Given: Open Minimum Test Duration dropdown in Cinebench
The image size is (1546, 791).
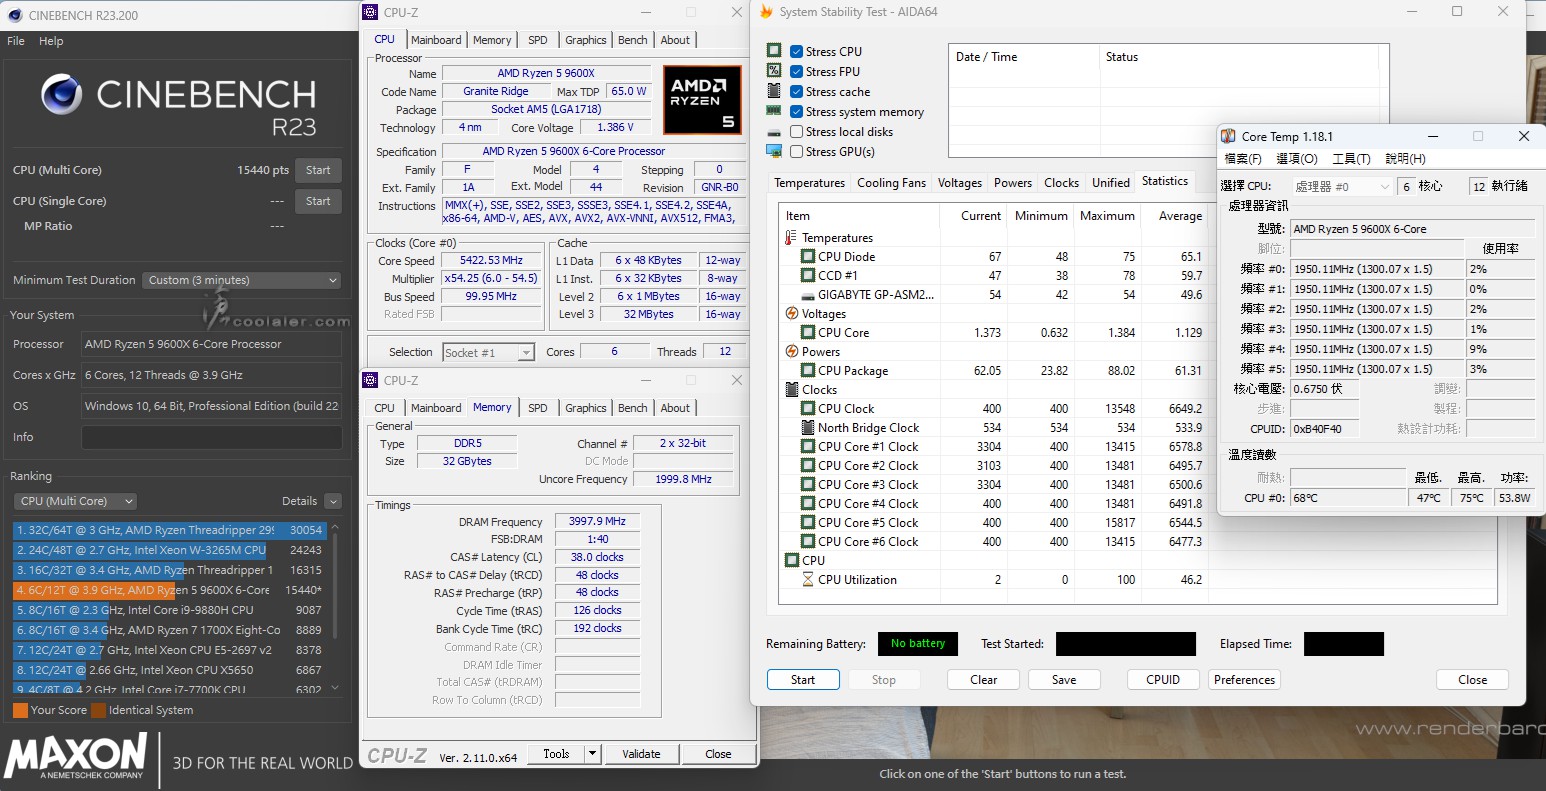Looking at the screenshot, I should pos(240,280).
